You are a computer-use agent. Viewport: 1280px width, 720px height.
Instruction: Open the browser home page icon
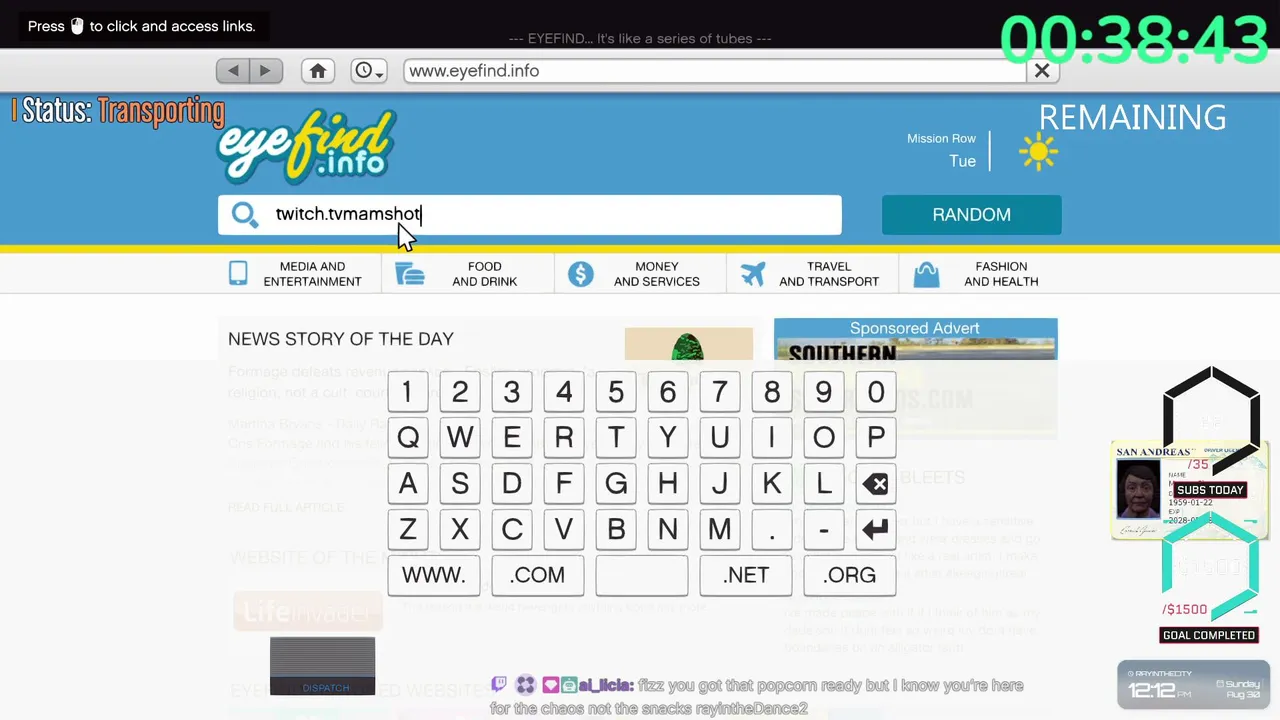tap(318, 71)
